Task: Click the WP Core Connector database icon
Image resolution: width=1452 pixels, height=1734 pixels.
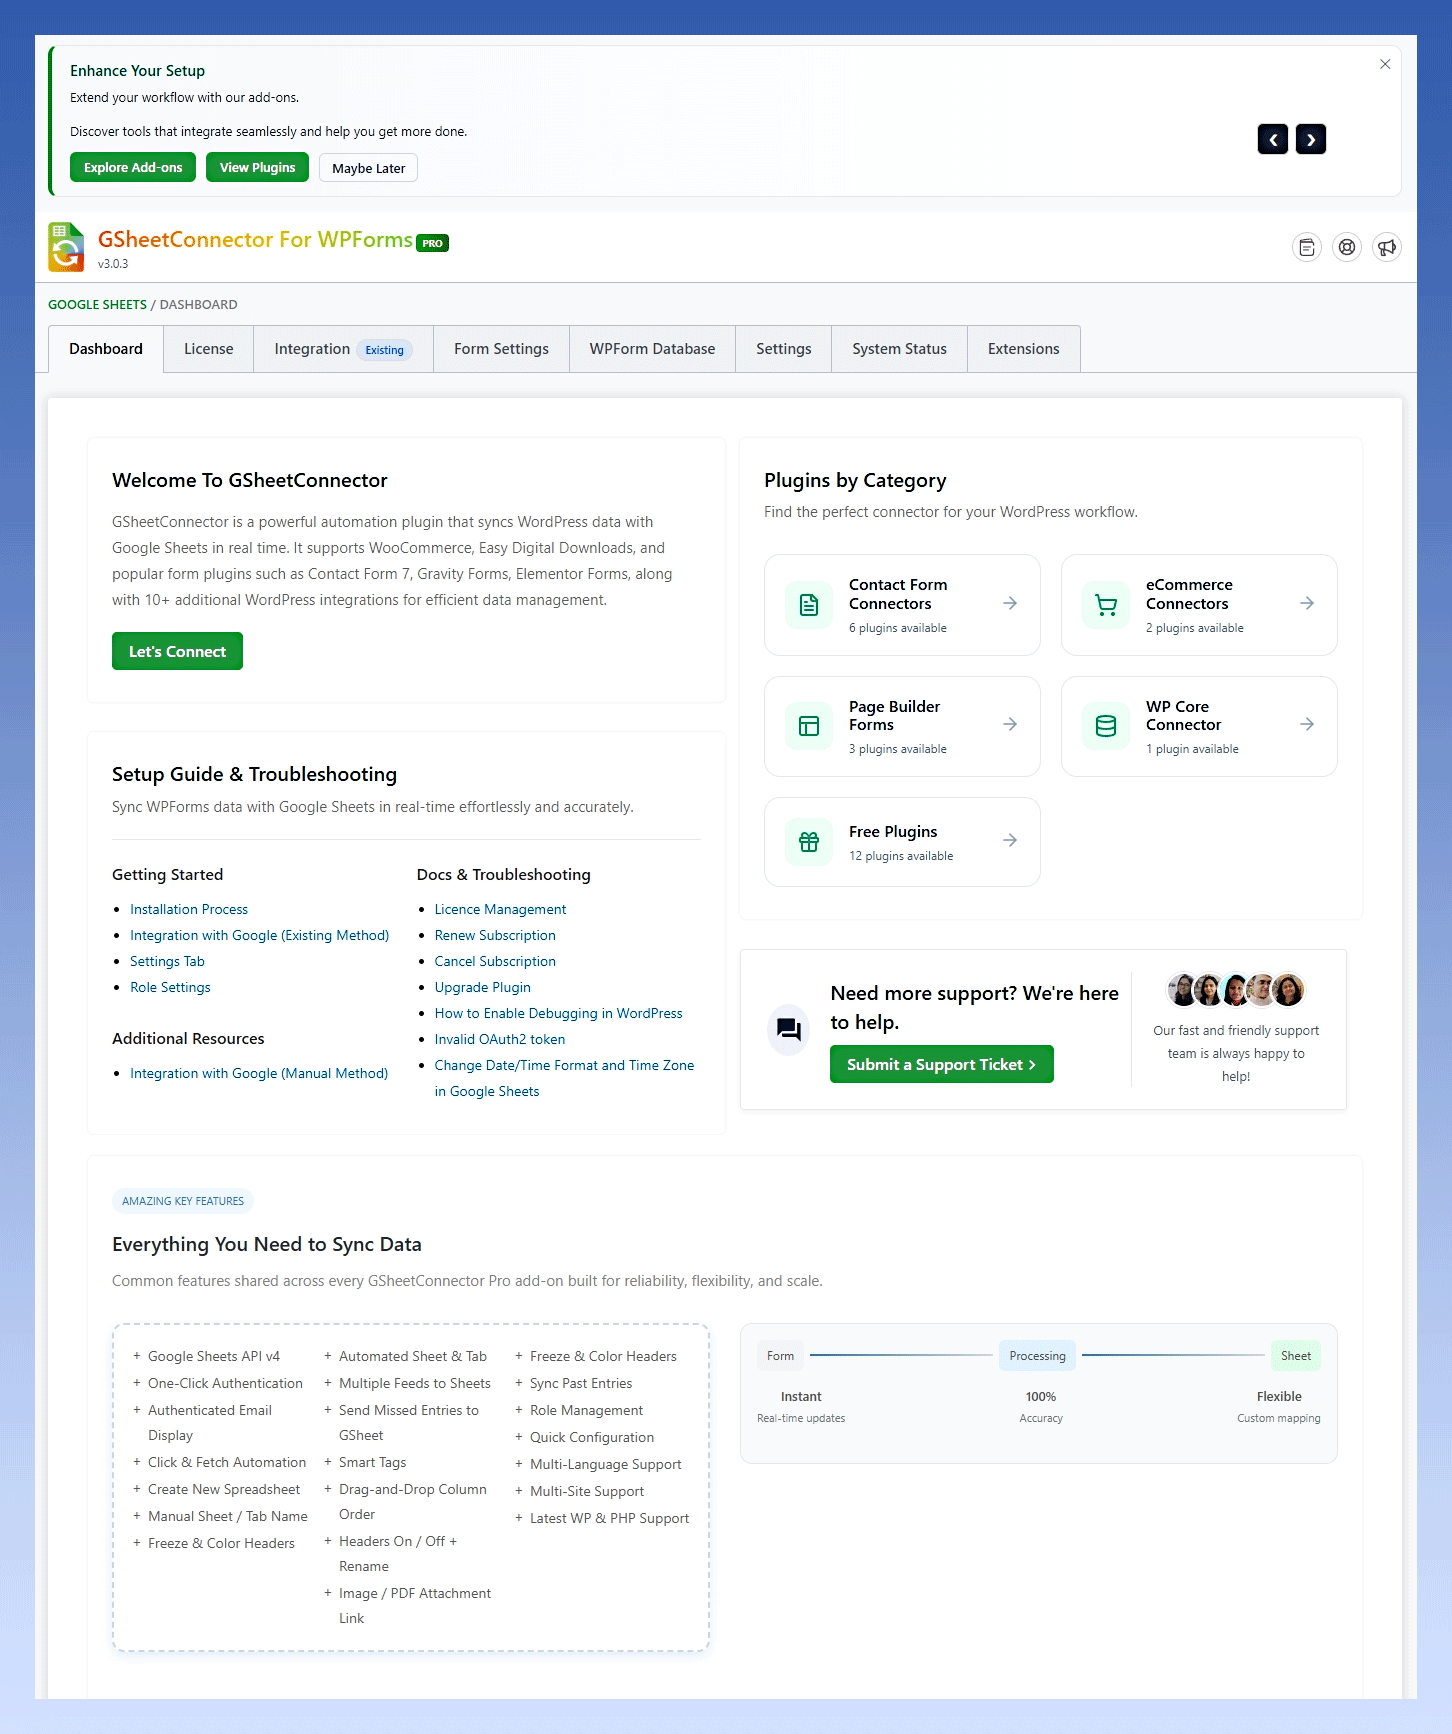Action: click(x=1106, y=726)
